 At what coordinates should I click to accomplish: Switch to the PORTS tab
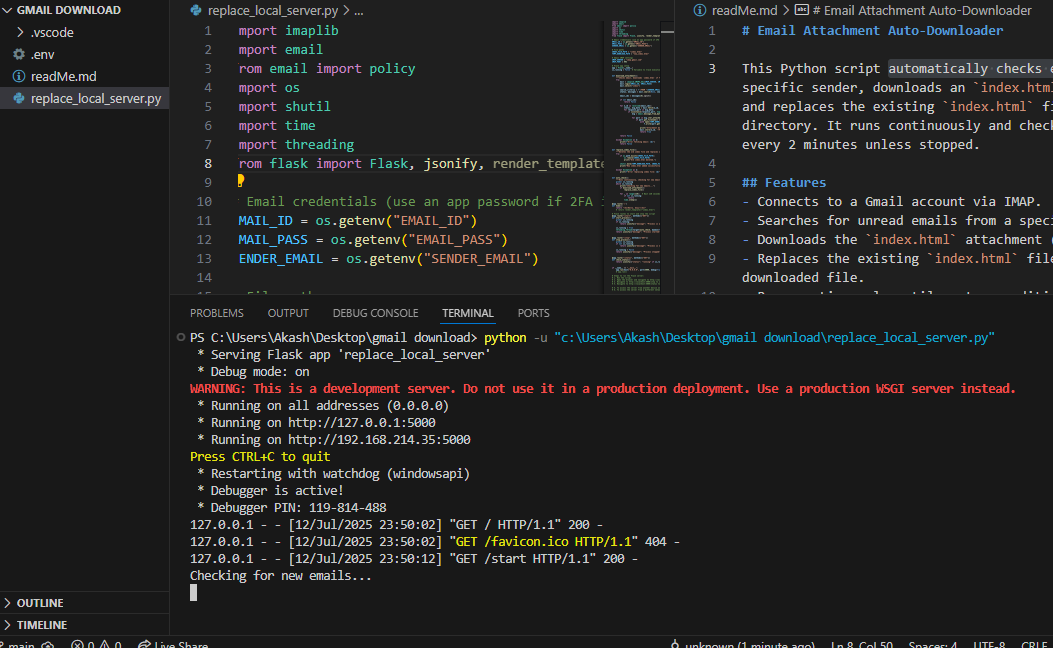click(533, 313)
